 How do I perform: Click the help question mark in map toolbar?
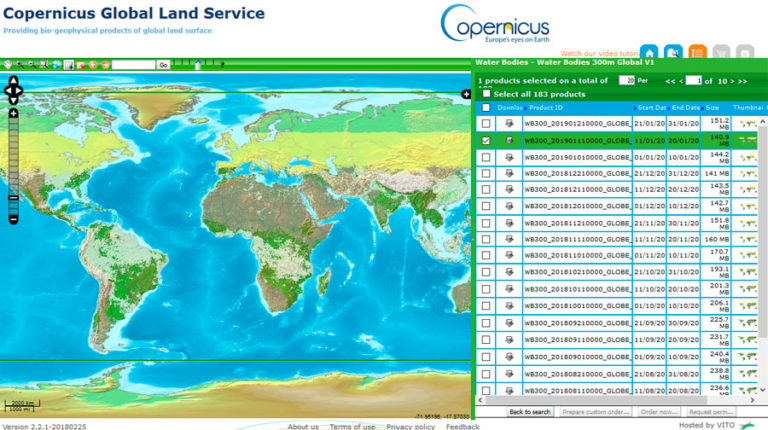click(x=222, y=64)
